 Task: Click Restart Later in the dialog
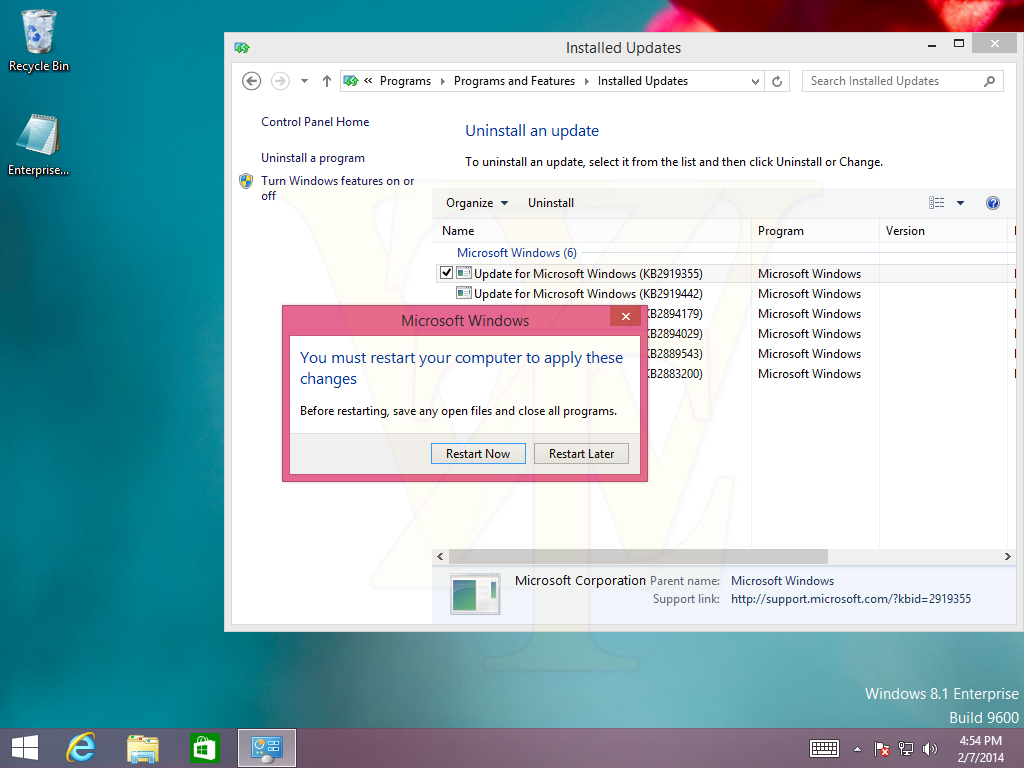click(581, 454)
